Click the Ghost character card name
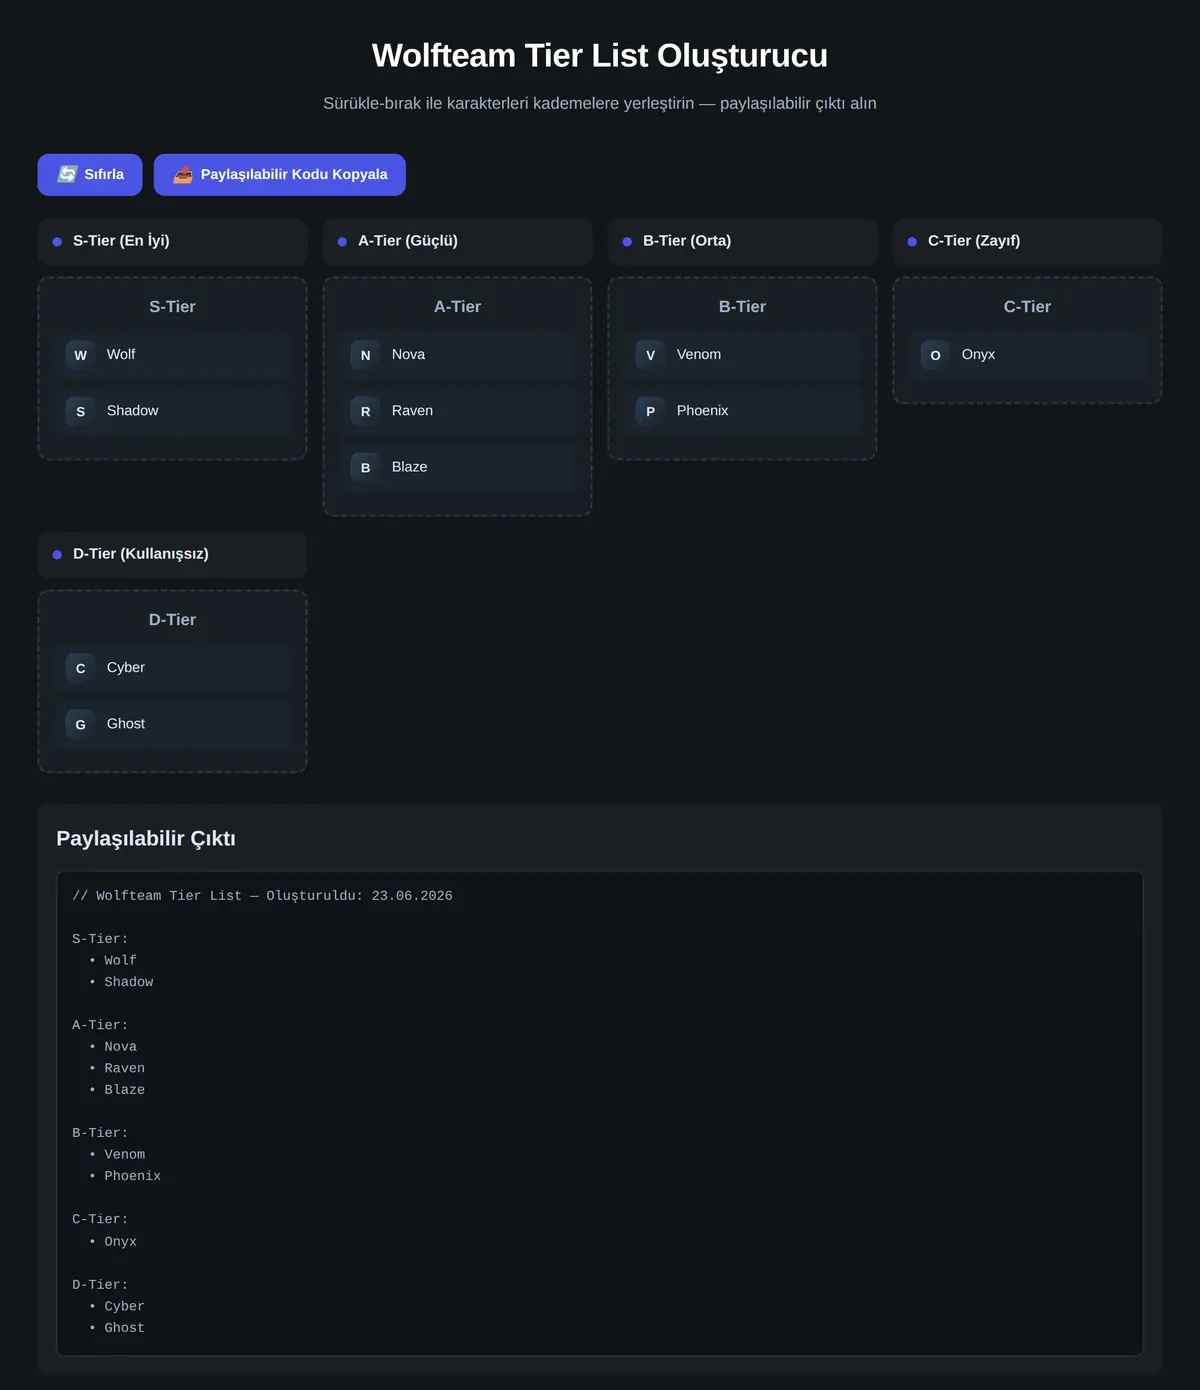This screenshot has height=1390, width=1200. [126, 724]
